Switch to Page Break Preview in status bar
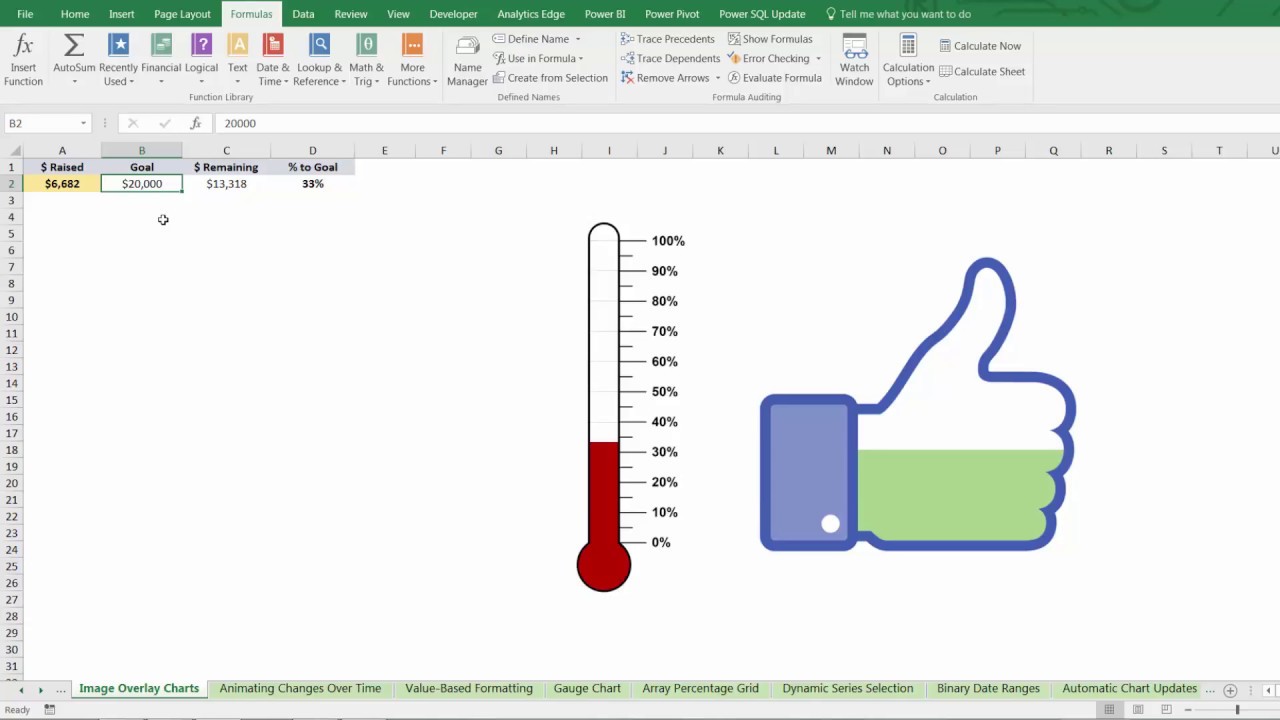 pyautogui.click(x=1165, y=710)
